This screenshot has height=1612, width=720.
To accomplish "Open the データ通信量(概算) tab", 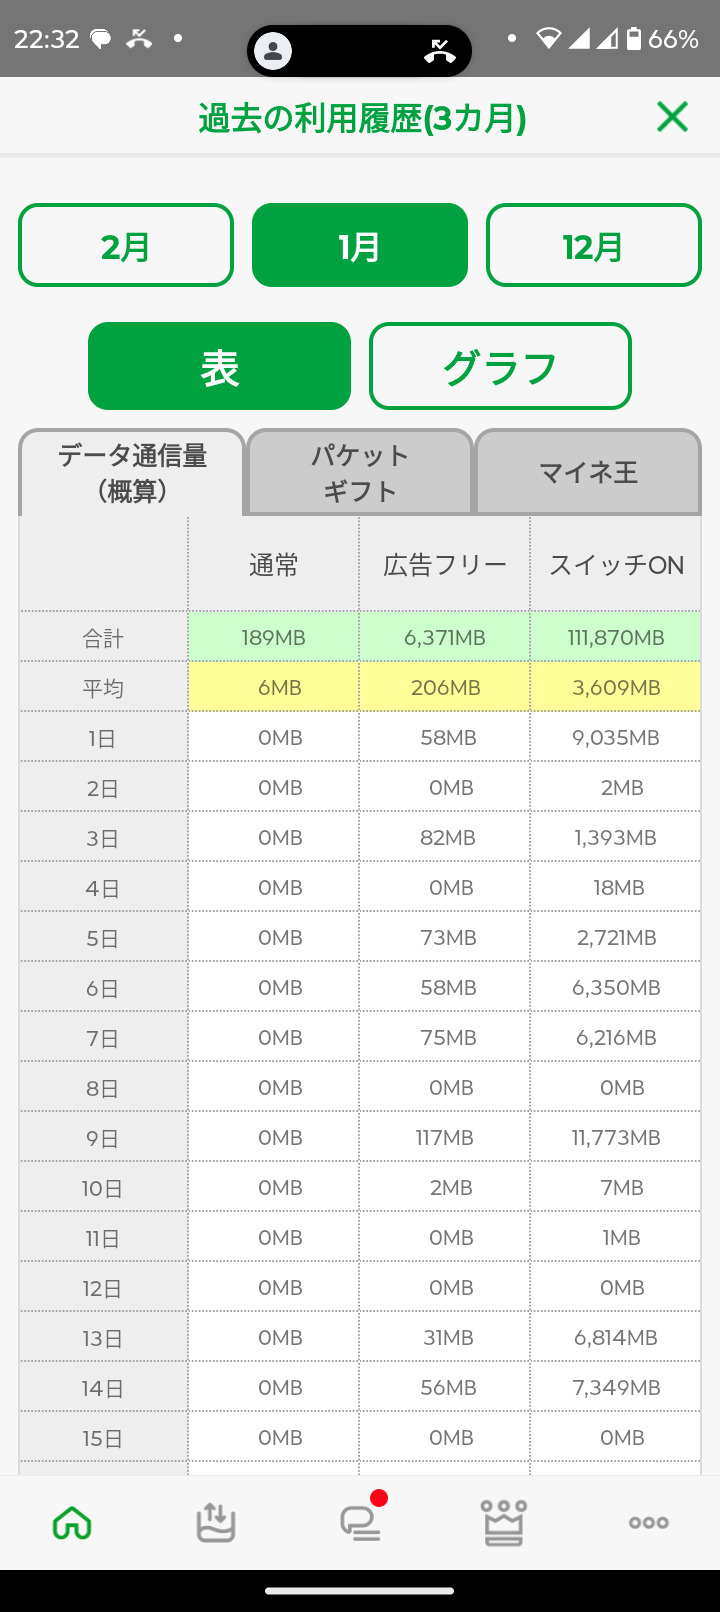I will click(x=132, y=473).
